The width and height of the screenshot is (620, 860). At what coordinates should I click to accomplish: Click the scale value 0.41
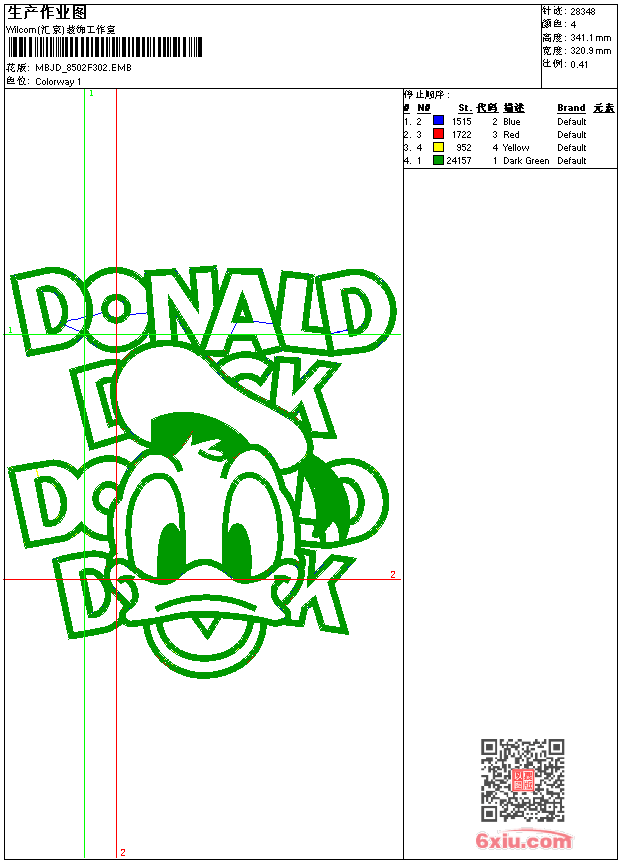(579, 65)
